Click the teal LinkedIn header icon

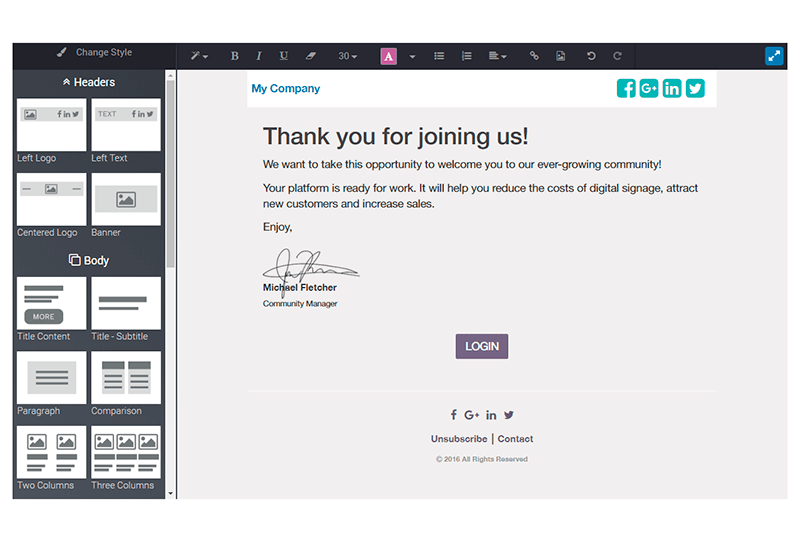click(672, 88)
